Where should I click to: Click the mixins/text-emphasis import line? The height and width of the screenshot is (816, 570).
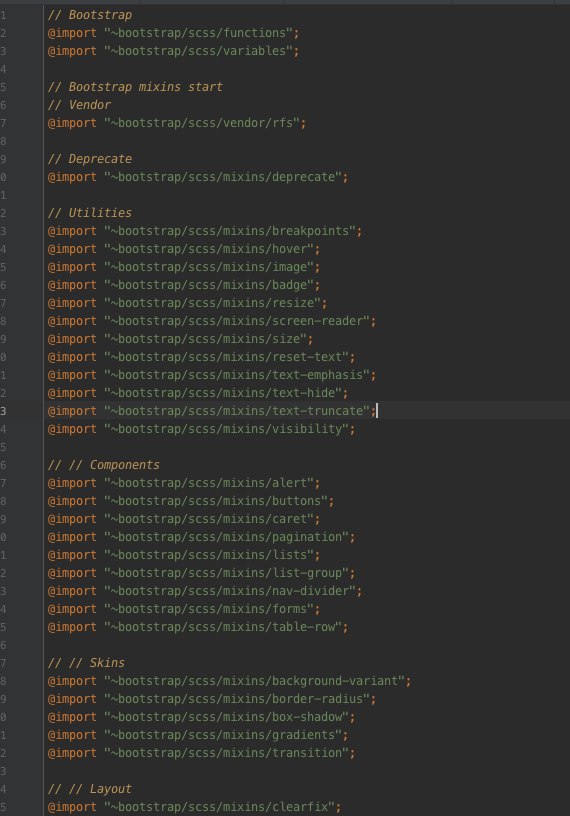click(x=212, y=375)
